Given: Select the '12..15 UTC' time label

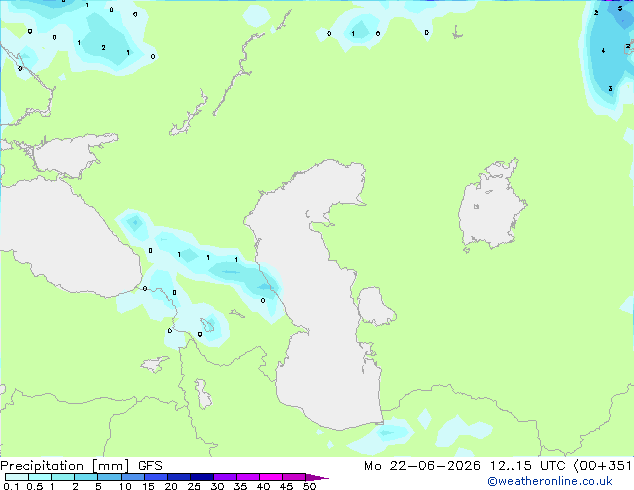Looking at the screenshot, I should coord(528,466).
